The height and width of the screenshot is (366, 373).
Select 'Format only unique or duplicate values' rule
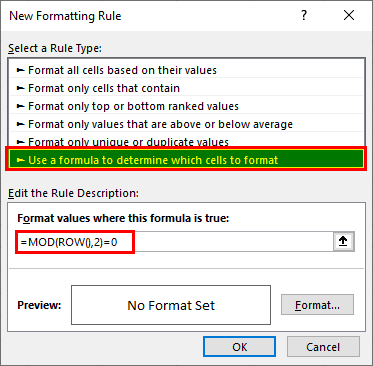point(186,141)
